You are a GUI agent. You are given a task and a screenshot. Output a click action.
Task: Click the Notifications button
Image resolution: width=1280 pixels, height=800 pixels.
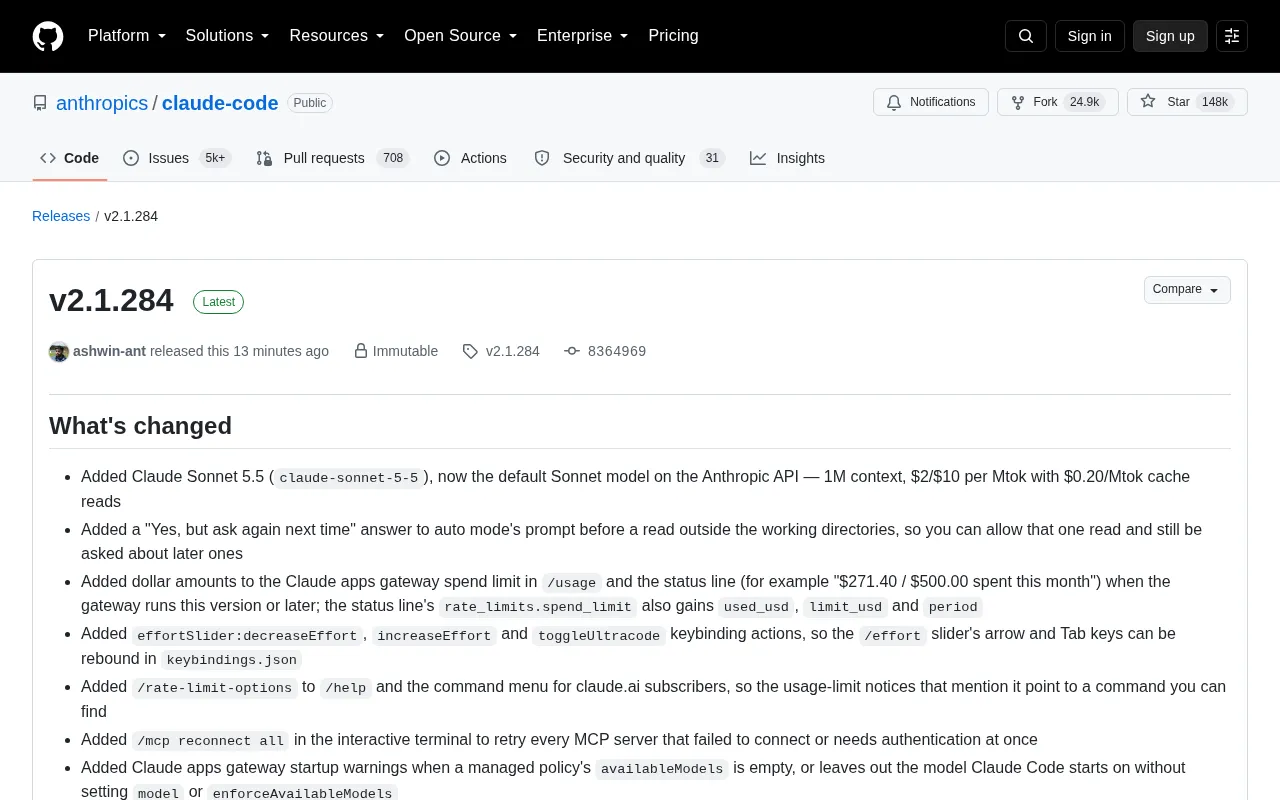coord(931,102)
